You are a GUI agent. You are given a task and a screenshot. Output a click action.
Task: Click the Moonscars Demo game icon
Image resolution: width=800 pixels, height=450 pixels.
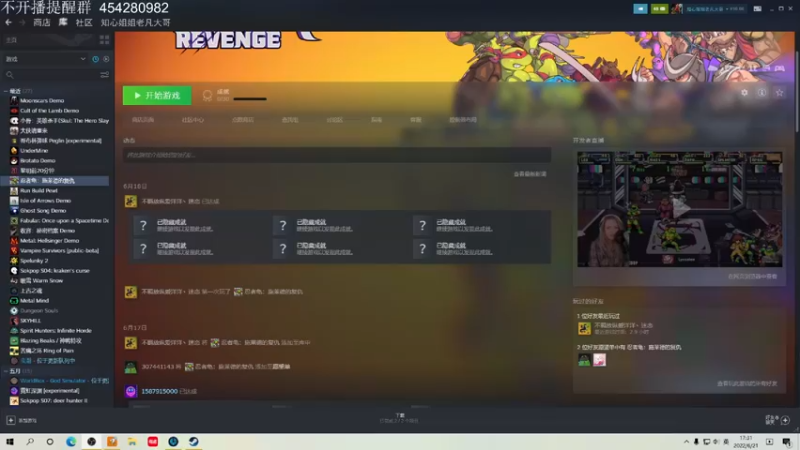(x=14, y=101)
